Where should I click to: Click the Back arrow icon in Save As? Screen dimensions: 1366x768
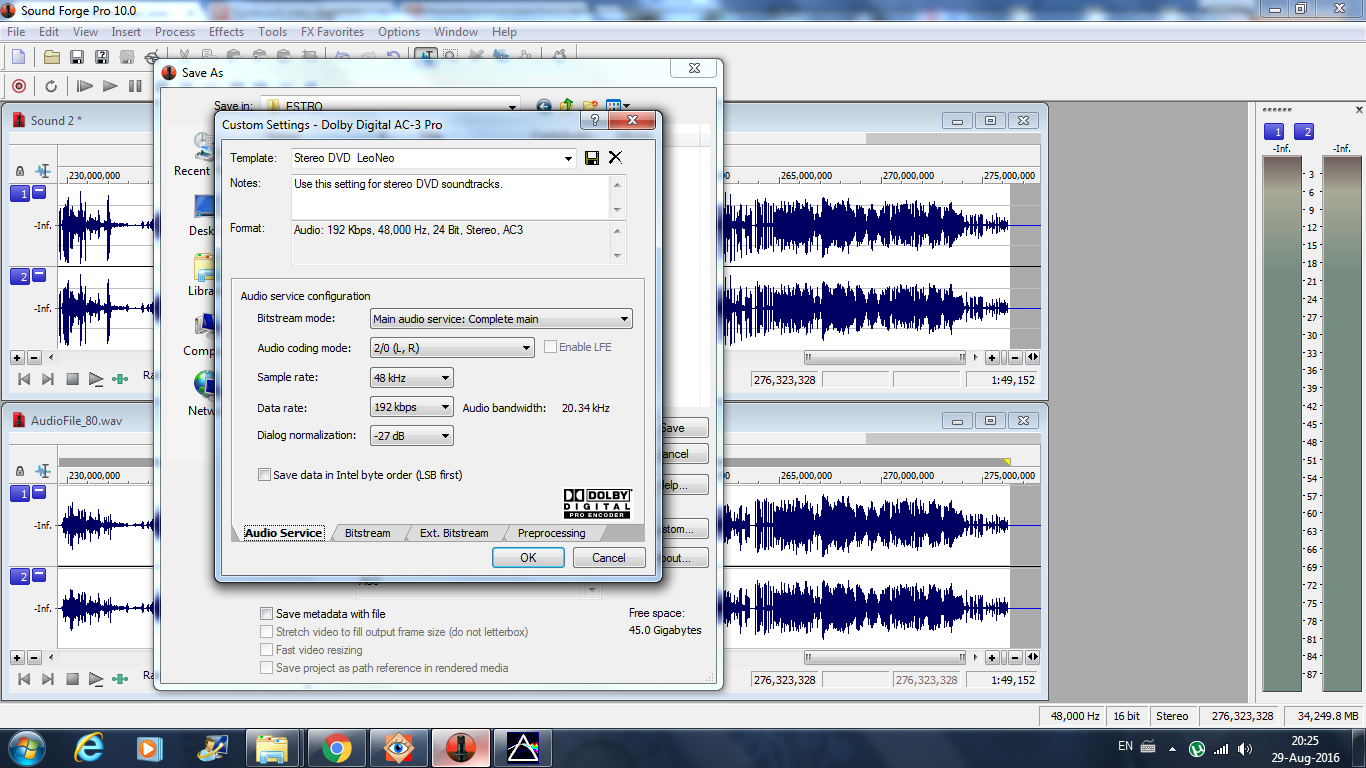[x=544, y=106]
